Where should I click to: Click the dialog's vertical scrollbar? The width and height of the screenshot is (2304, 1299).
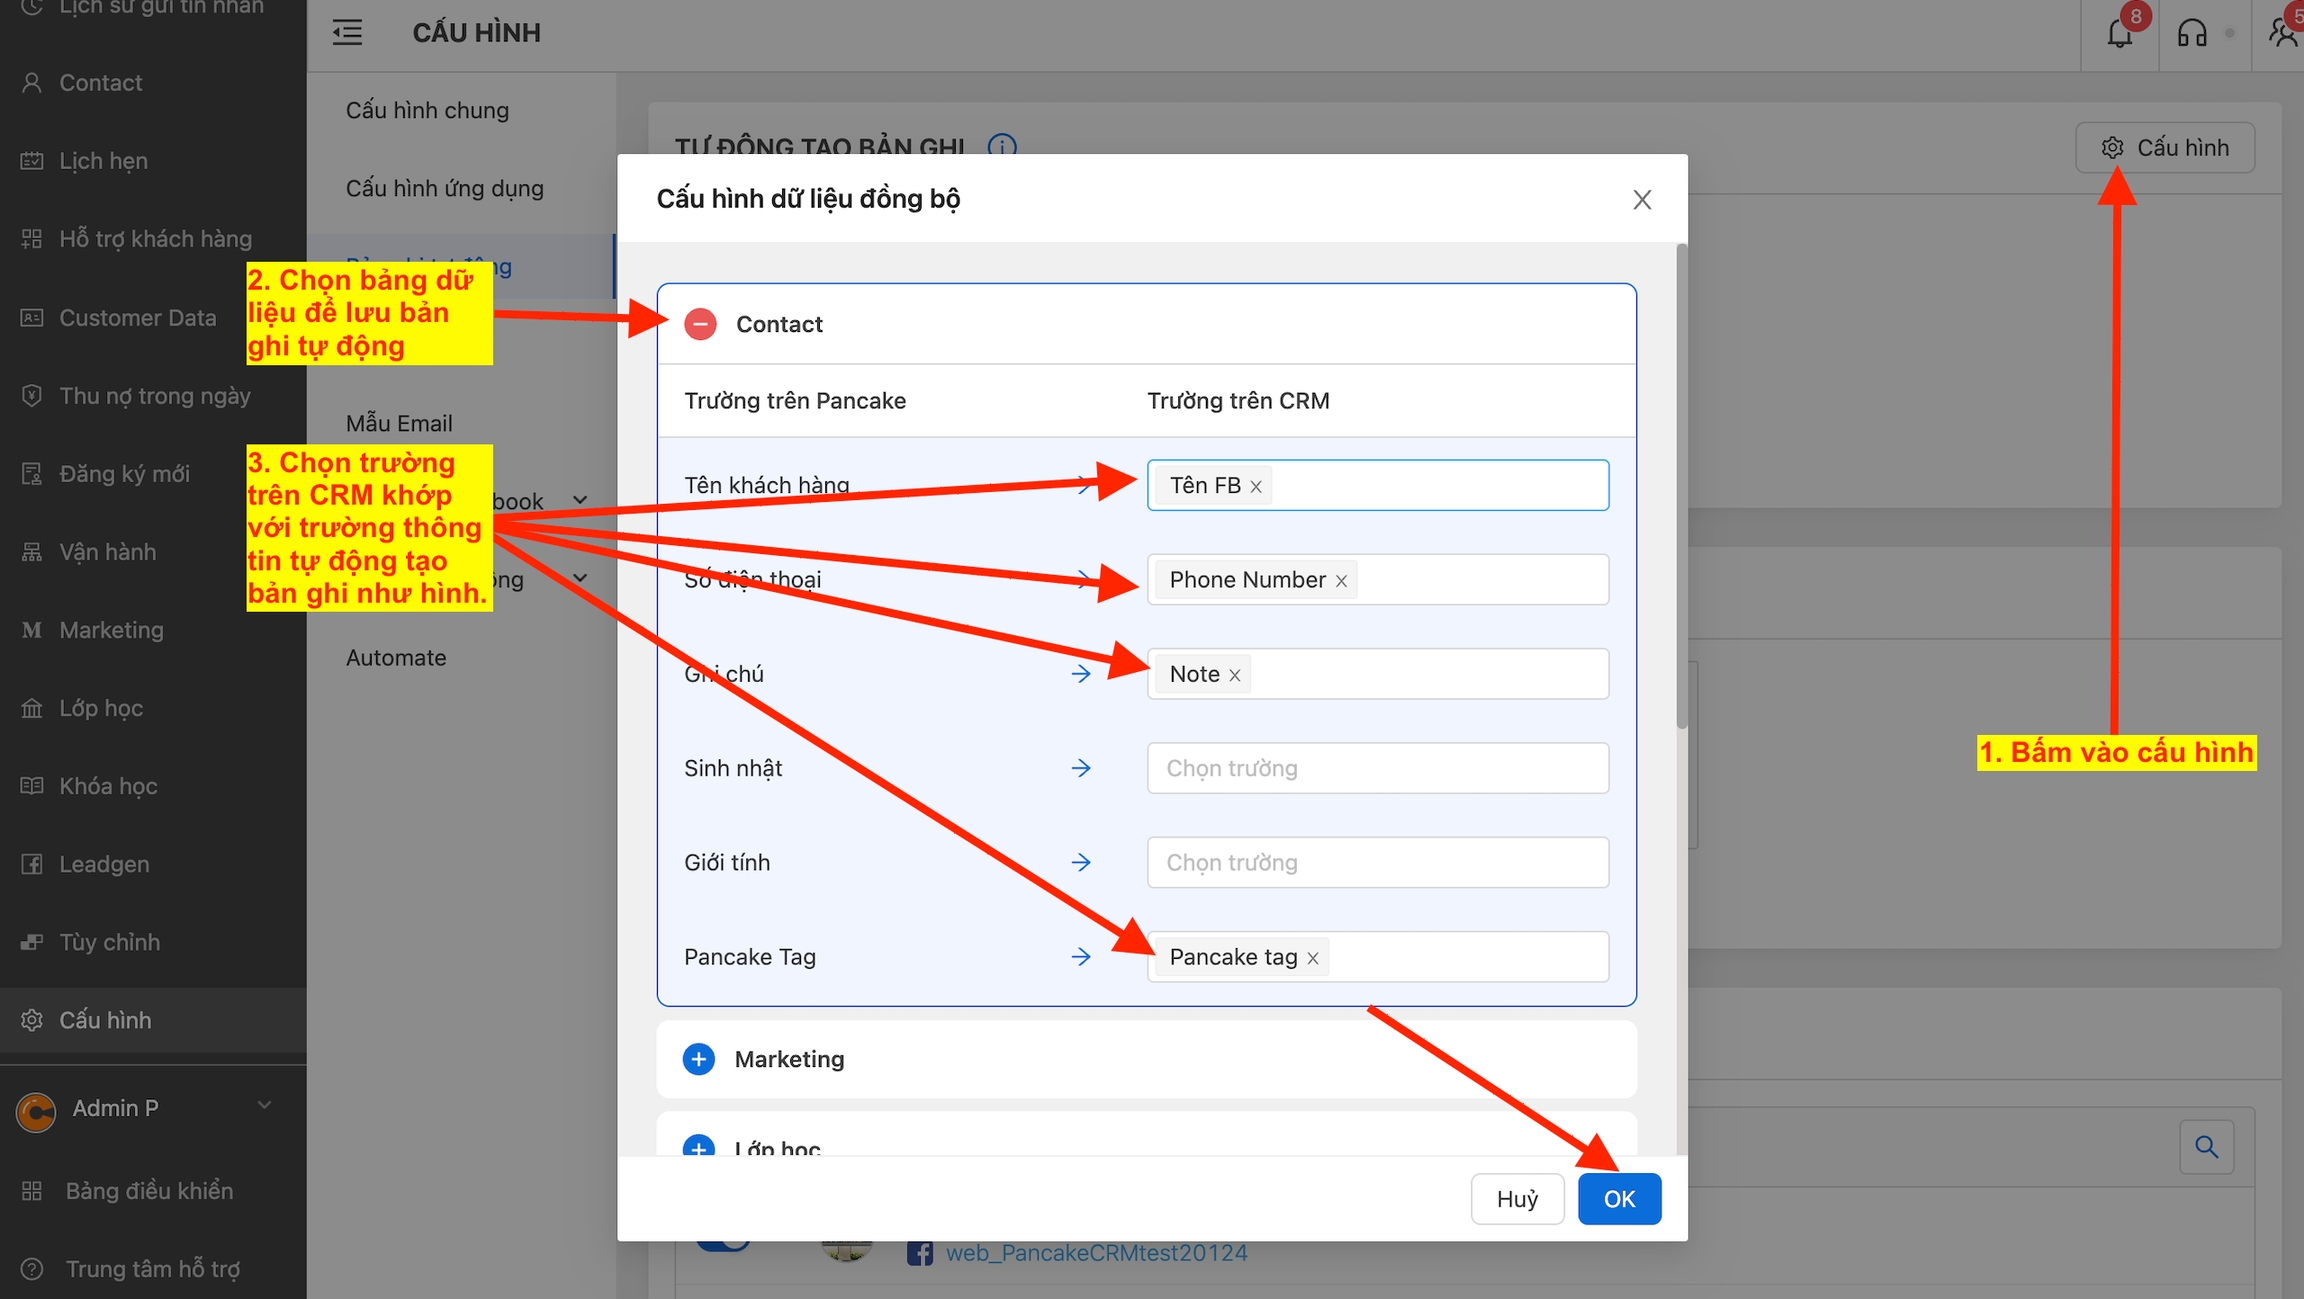tap(1681, 487)
